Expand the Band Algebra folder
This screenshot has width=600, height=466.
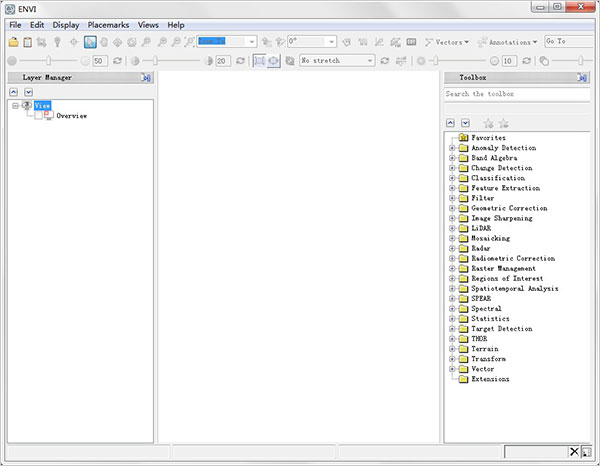pos(452,158)
